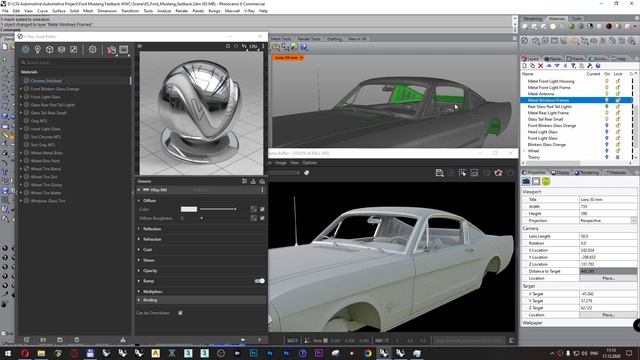Toggle the Bump switch
The image size is (640, 360).
[260, 281]
